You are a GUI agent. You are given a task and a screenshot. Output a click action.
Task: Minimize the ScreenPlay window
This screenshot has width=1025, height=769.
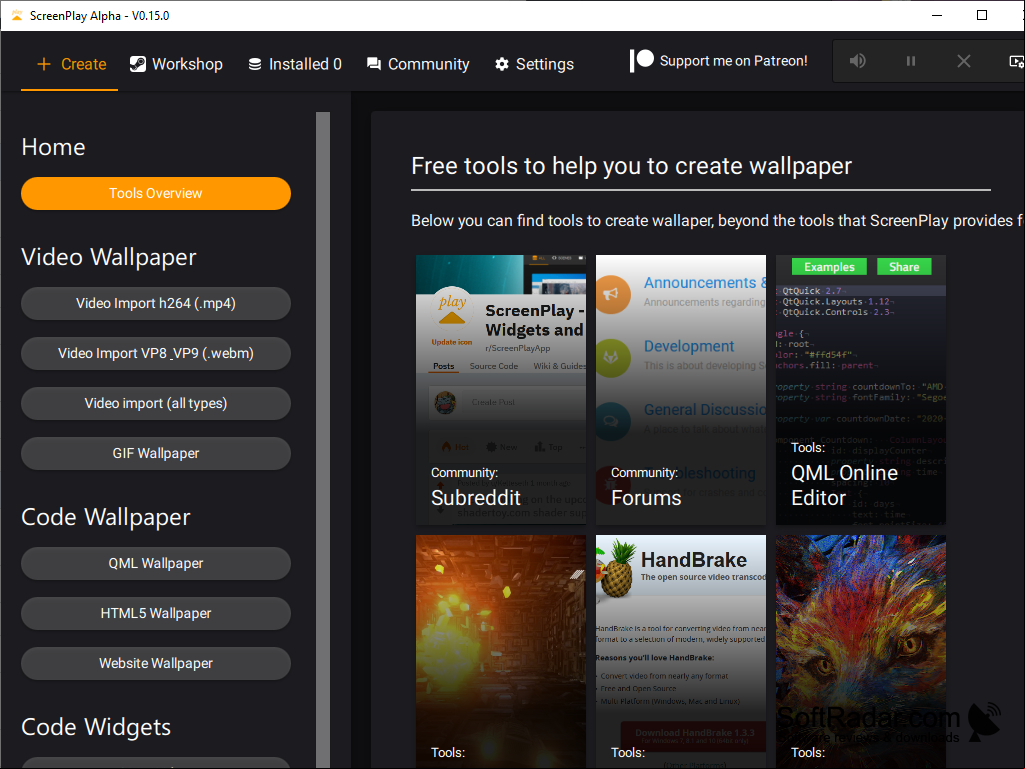(937, 15)
